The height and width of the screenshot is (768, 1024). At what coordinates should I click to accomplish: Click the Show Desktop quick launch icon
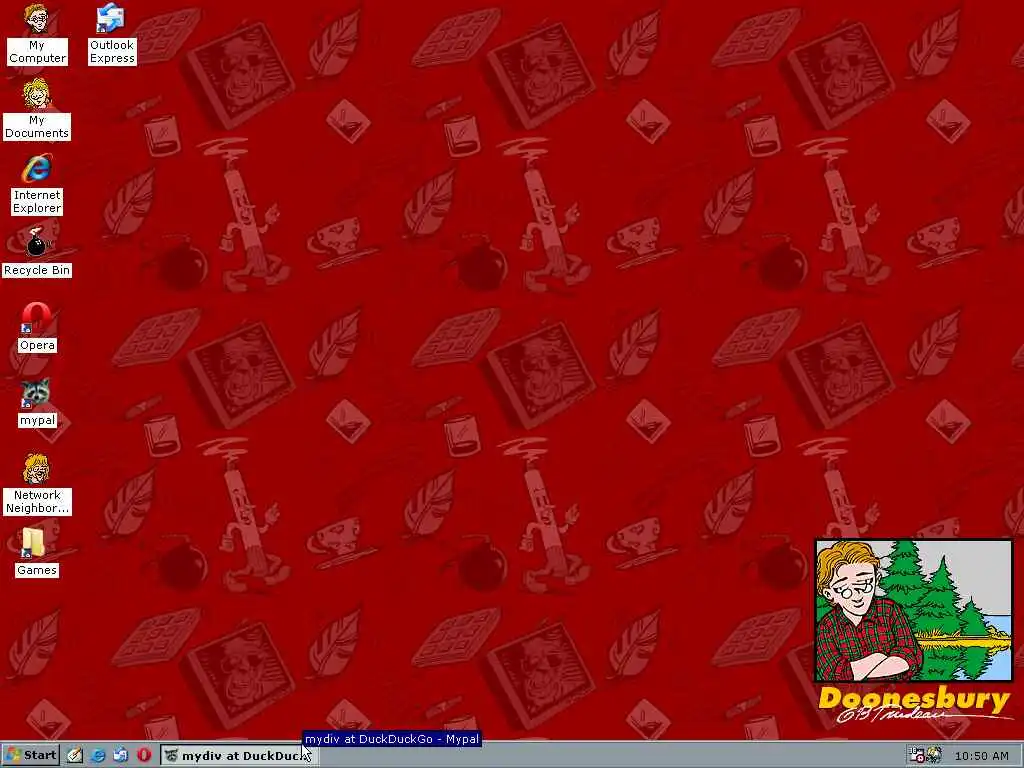tap(75, 756)
